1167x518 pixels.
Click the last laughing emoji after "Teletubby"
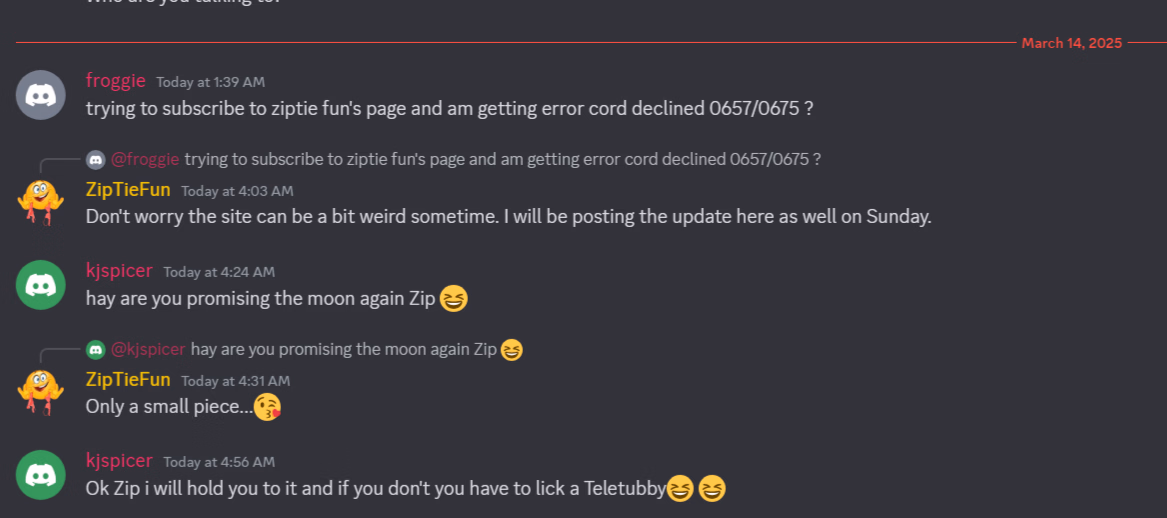tap(712, 489)
